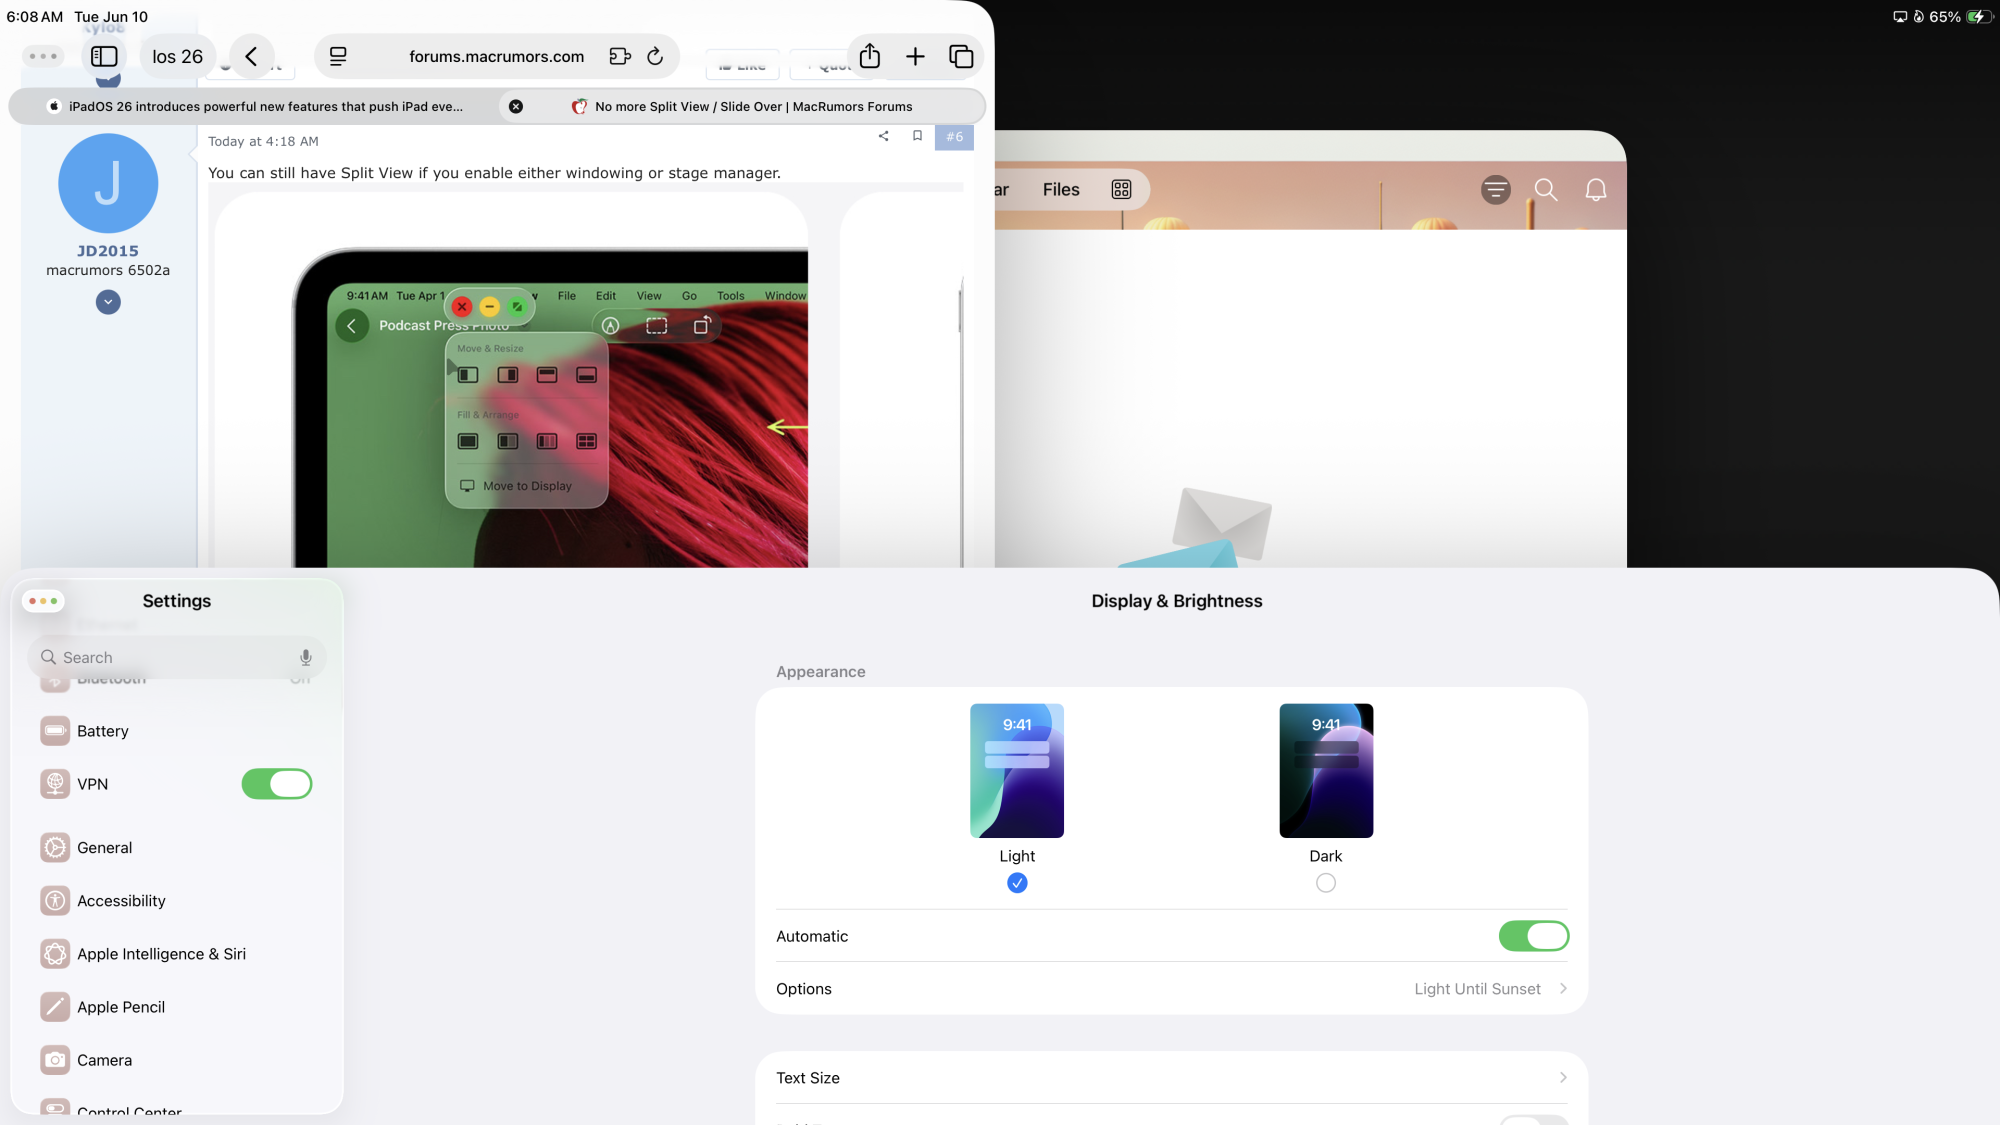Click the Camera icon in Settings
The width and height of the screenshot is (2000, 1125).
(55, 1060)
